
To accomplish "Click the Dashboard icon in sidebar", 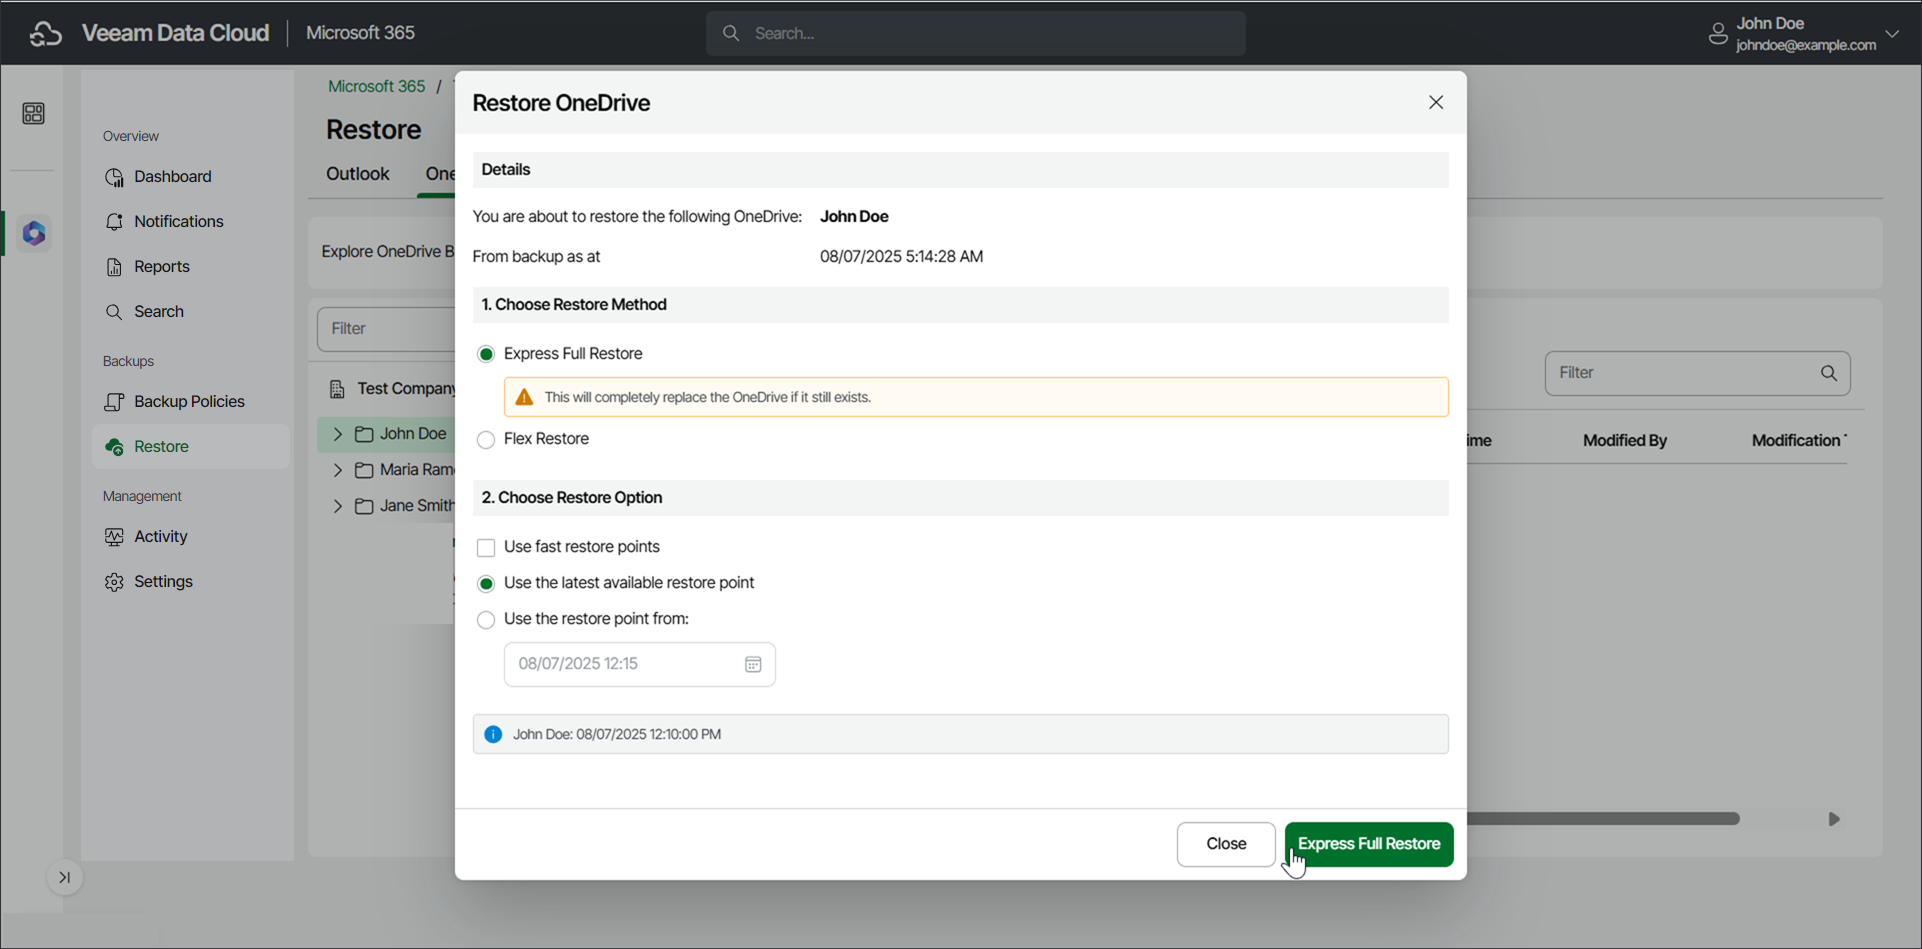I will (x=114, y=177).
